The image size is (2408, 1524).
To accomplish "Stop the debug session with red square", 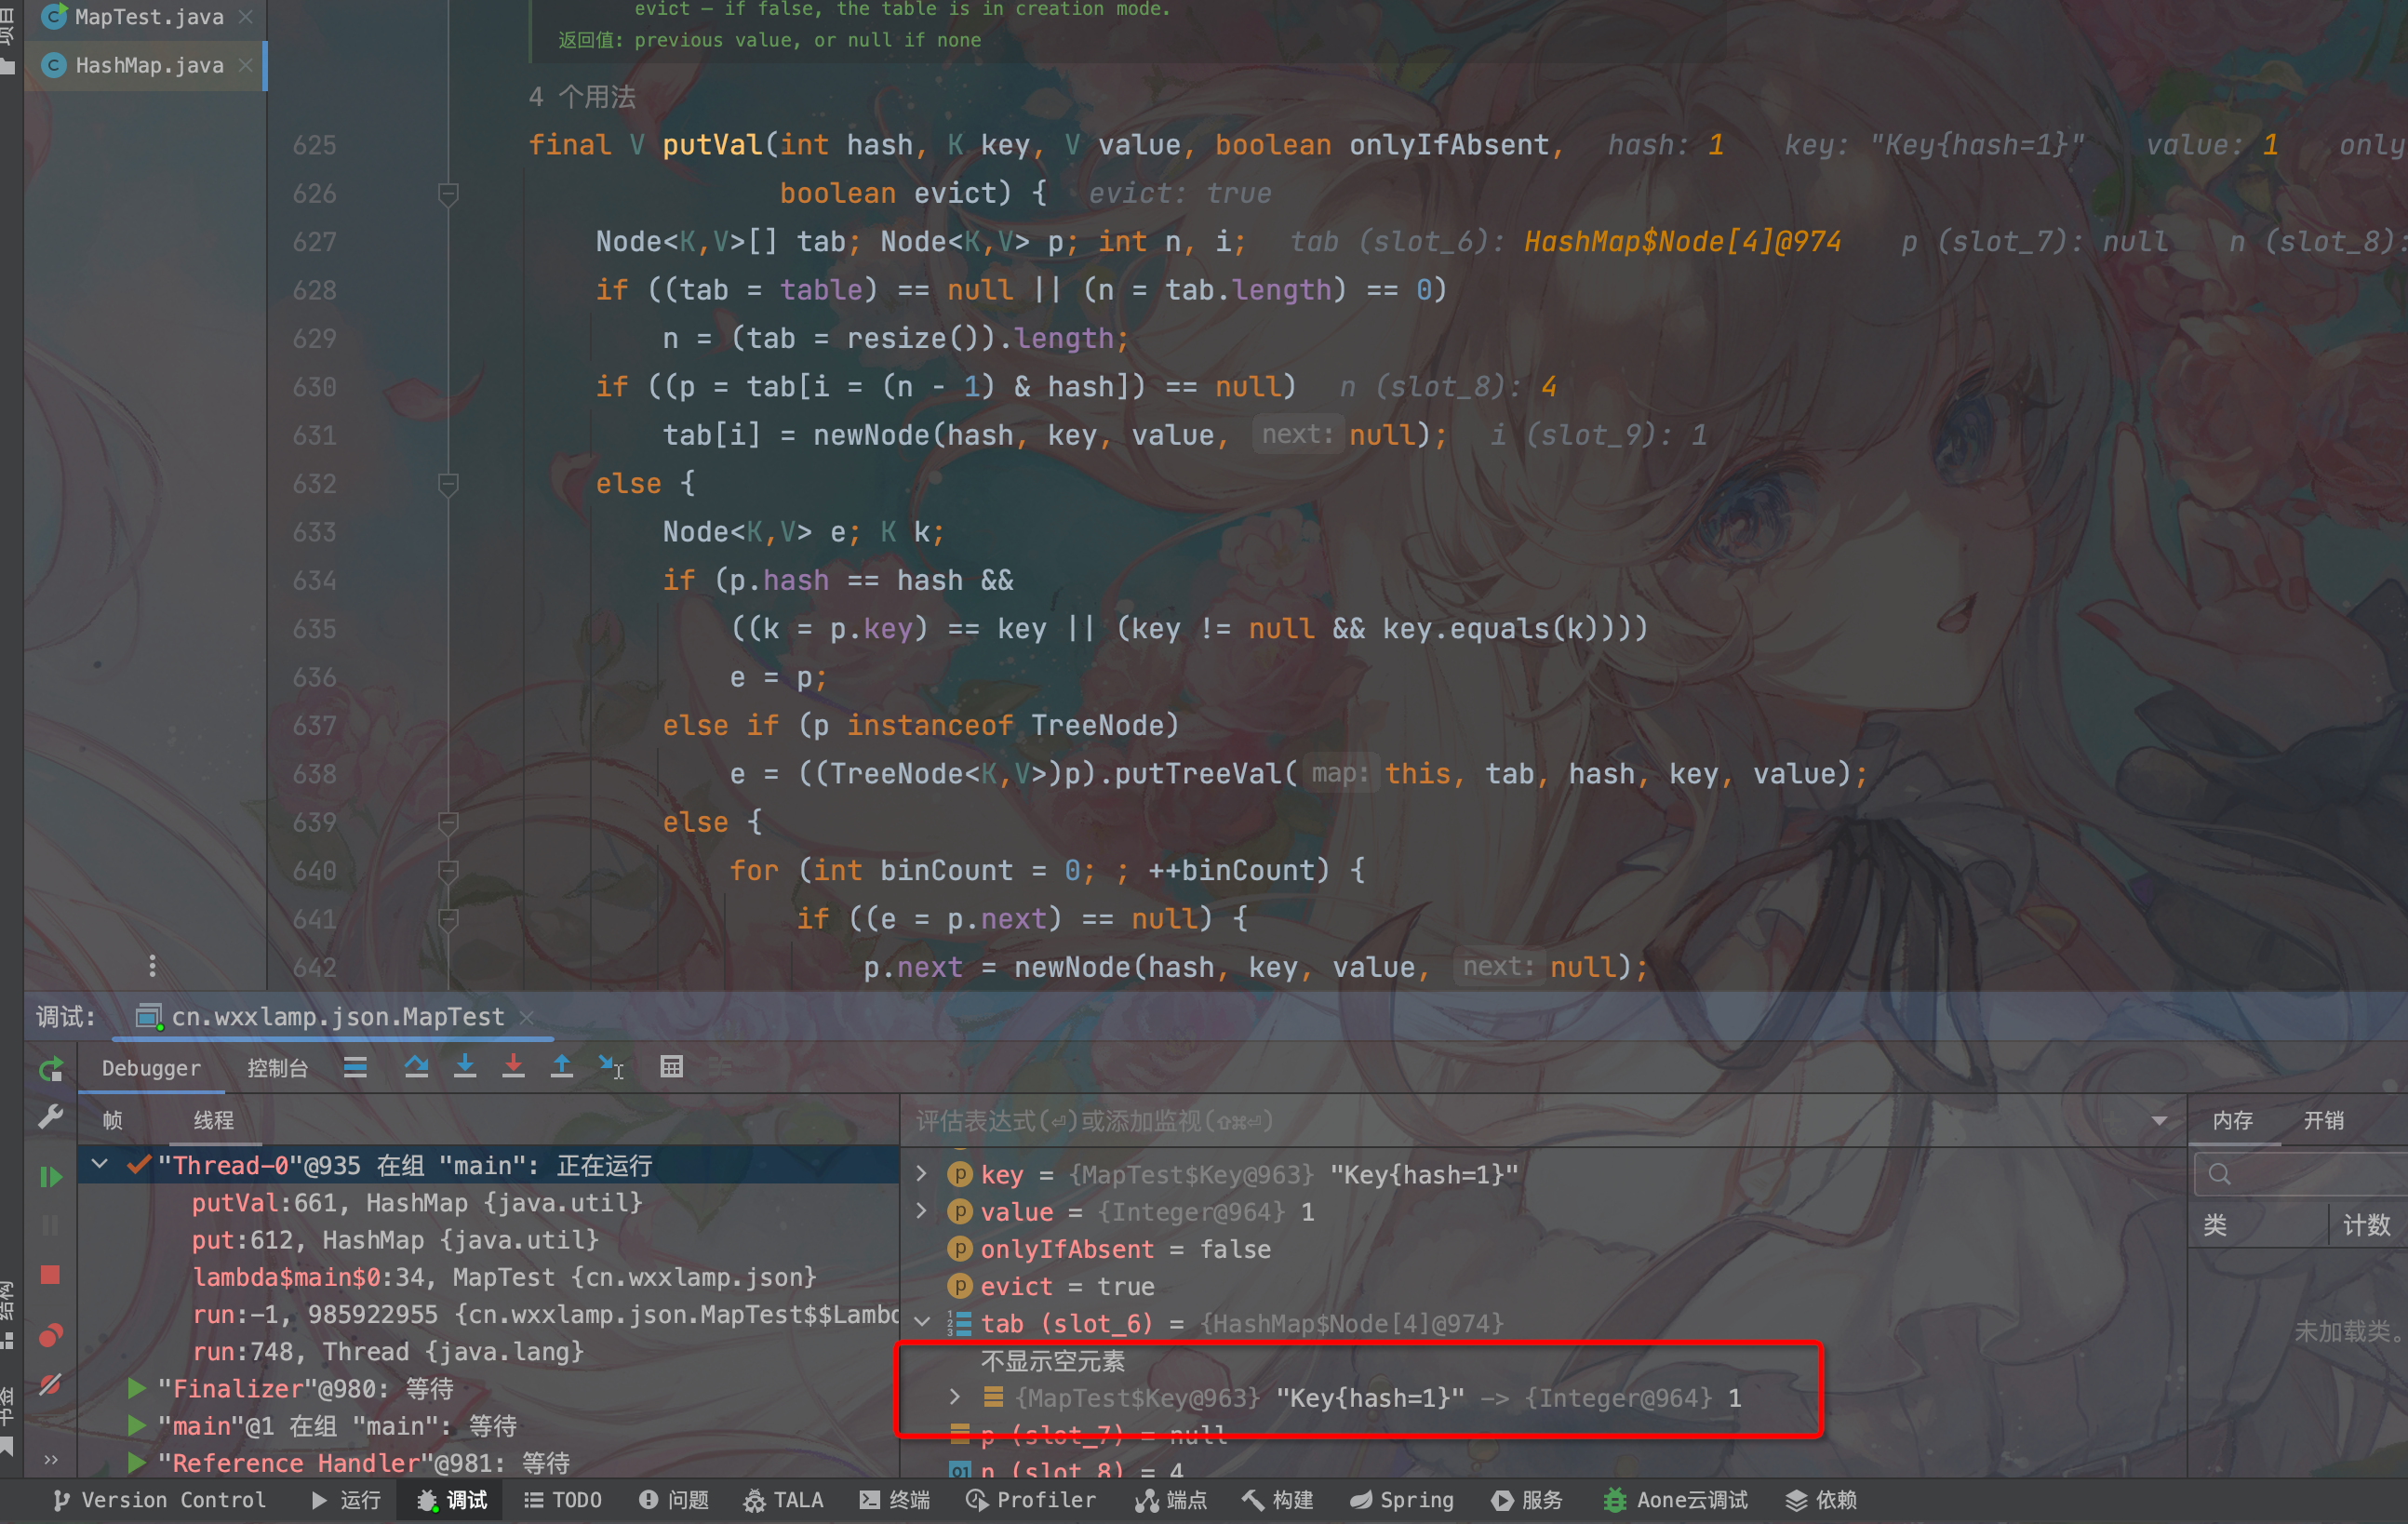I will point(50,1275).
